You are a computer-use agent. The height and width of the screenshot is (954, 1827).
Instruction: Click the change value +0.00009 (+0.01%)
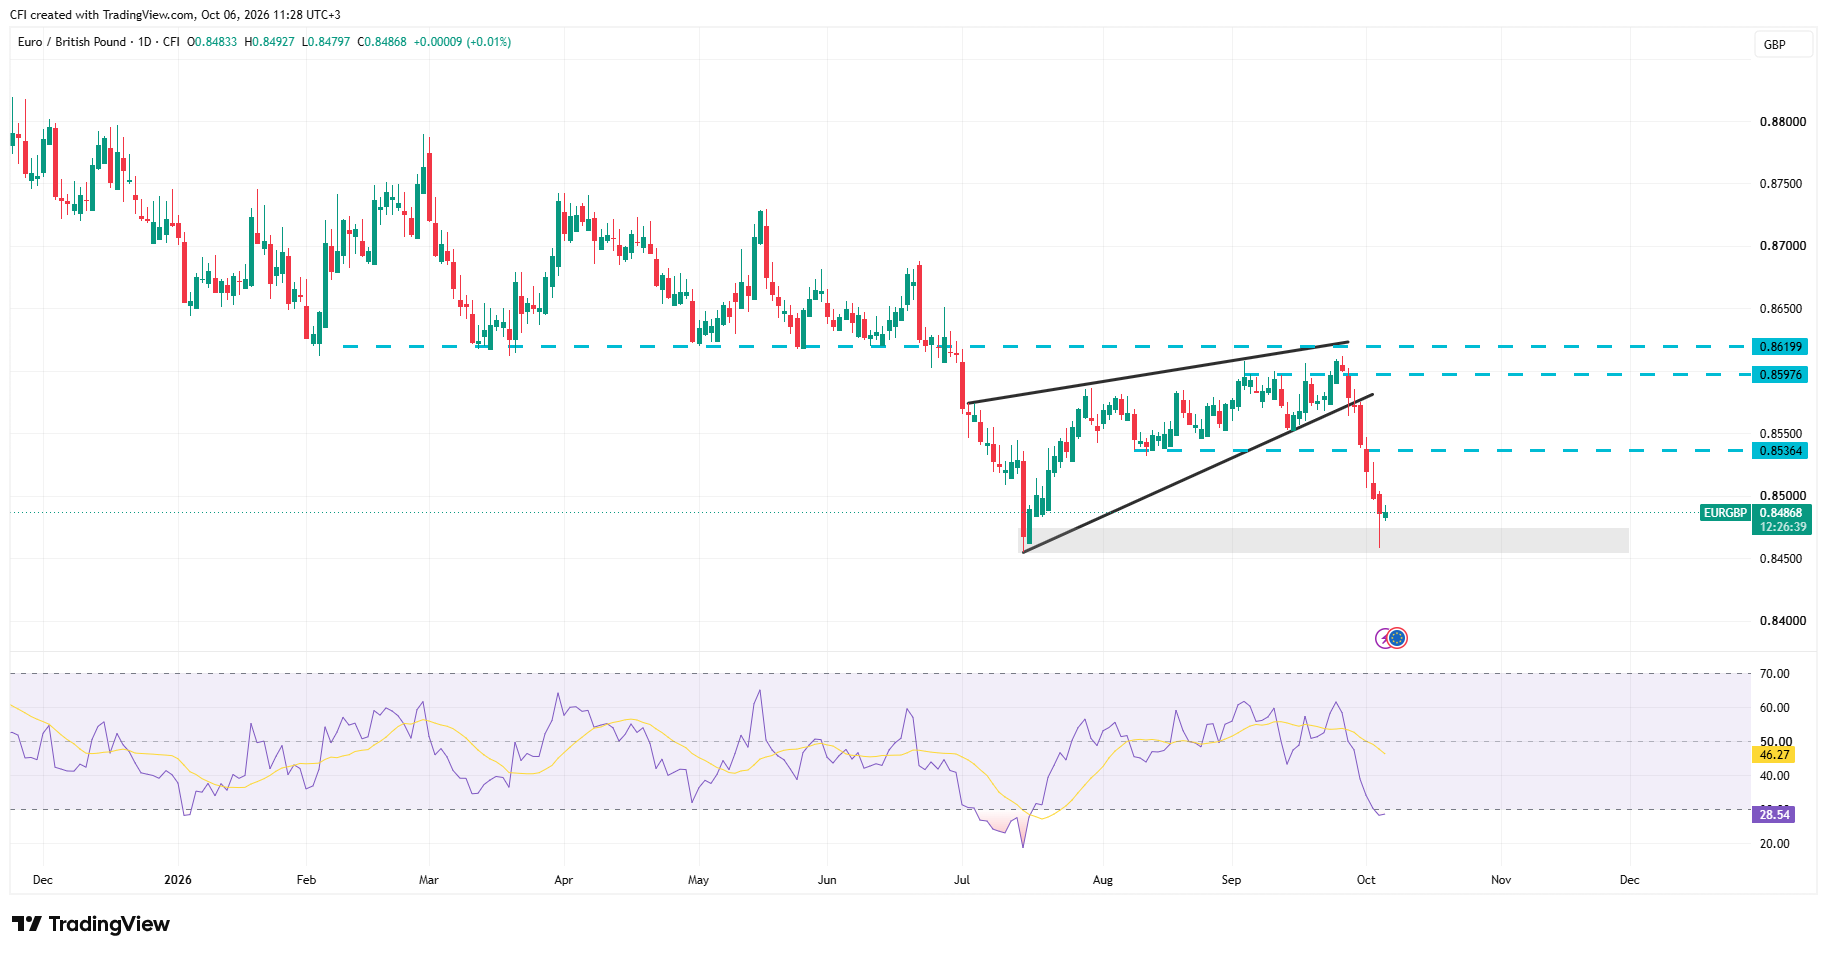pyautogui.click(x=462, y=42)
